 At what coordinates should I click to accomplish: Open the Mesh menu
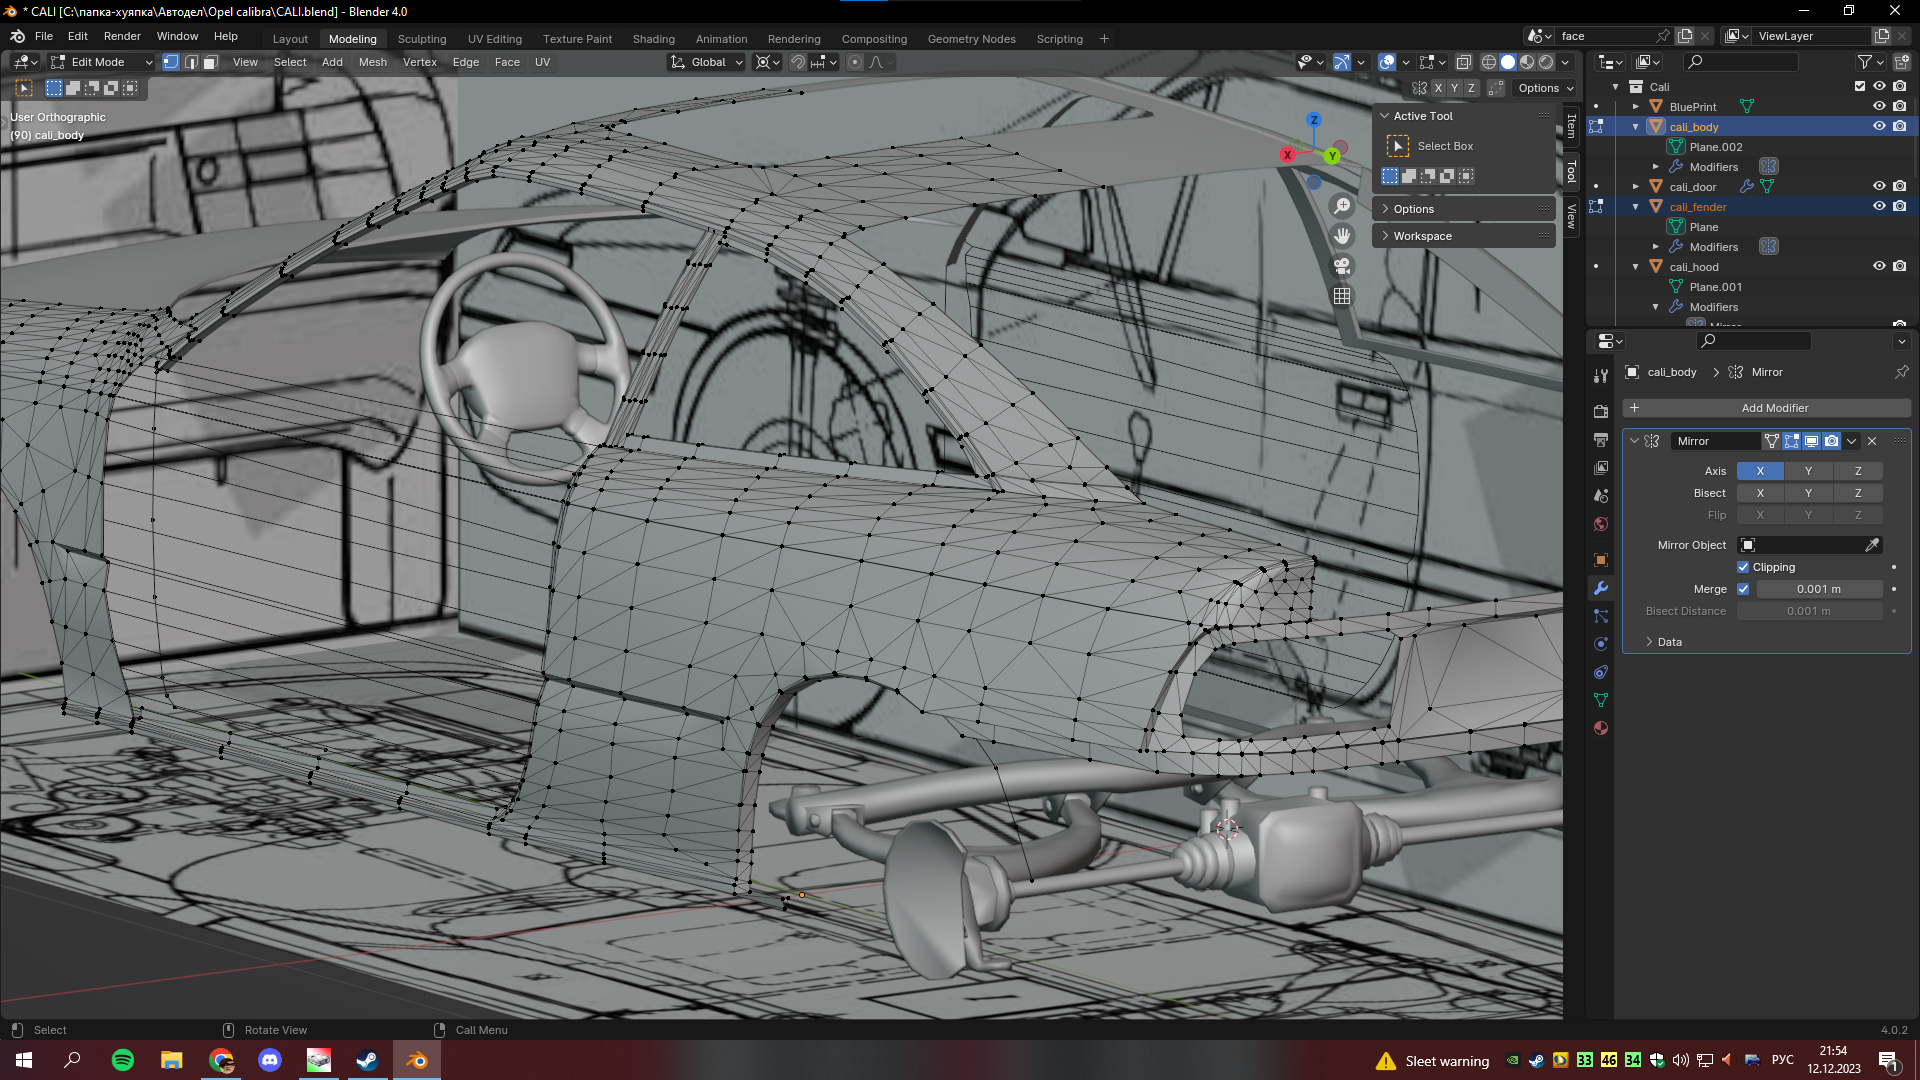pyautogui.click(x=373, y=62)
